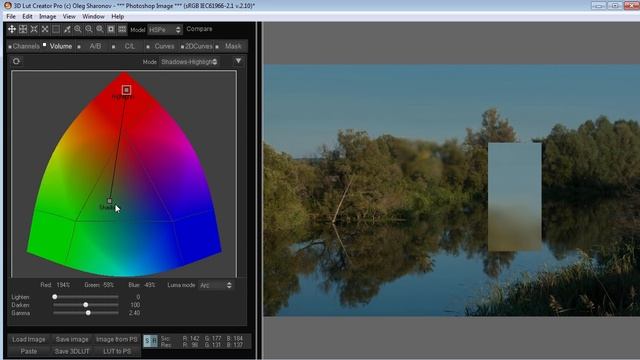This screenshot has height=360, width=640.
Task: Click the Load Image button
Action: tap(29, 340)
